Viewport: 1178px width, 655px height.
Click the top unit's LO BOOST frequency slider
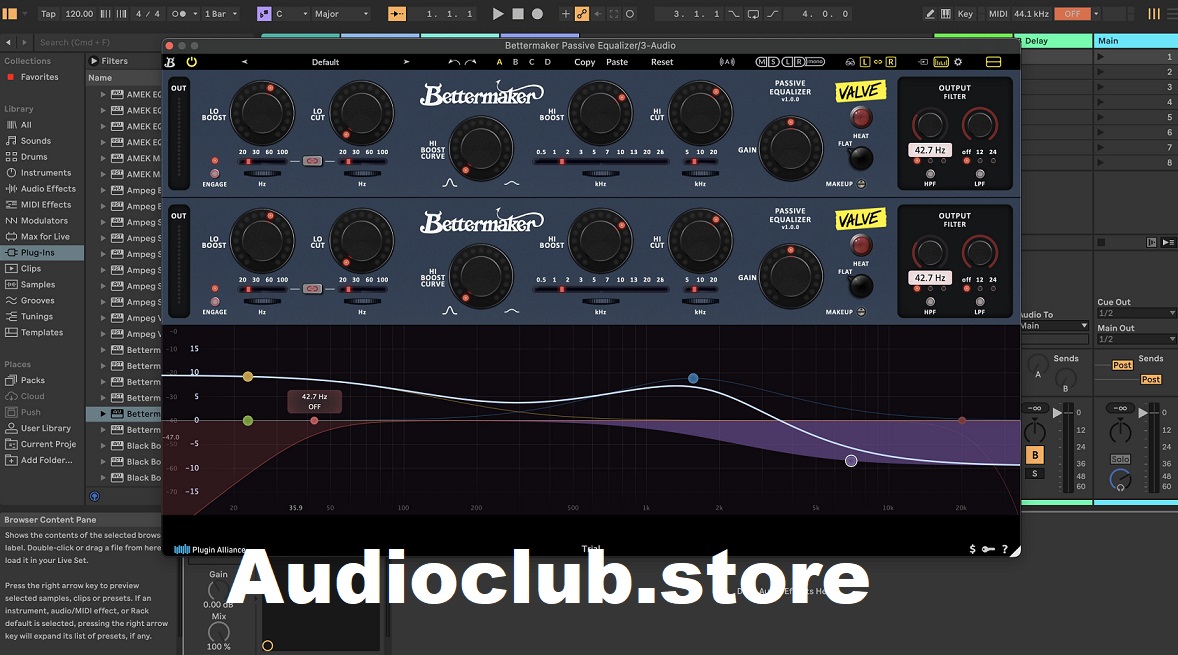tap(262, 161)
